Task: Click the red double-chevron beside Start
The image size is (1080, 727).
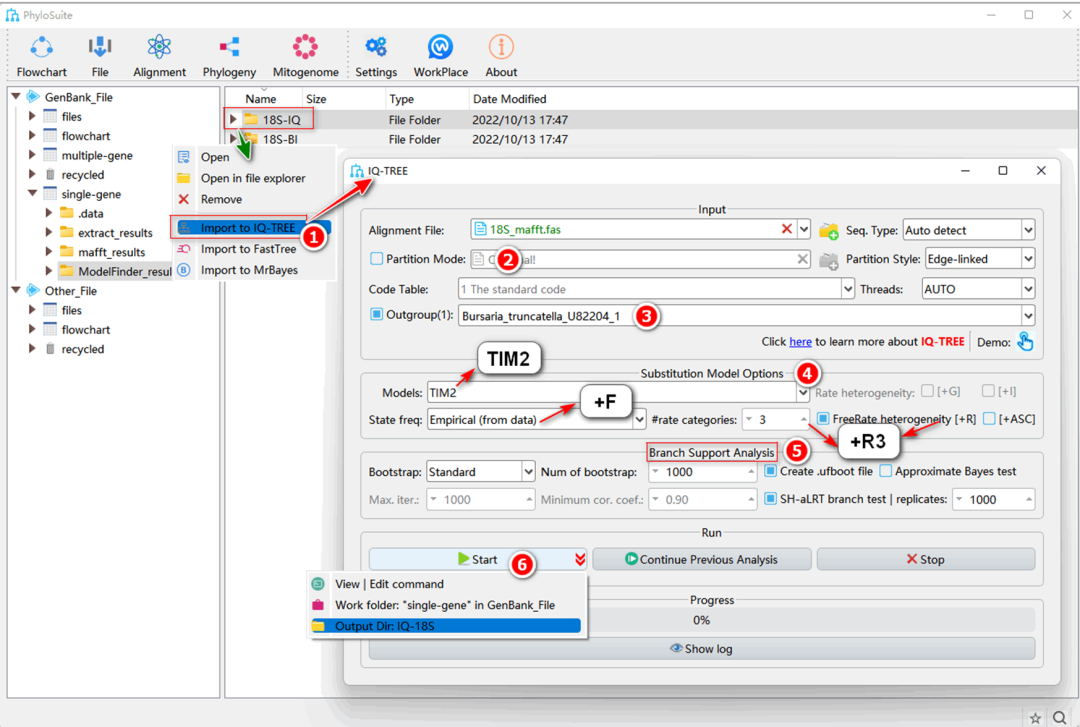Action: [580, 559]
